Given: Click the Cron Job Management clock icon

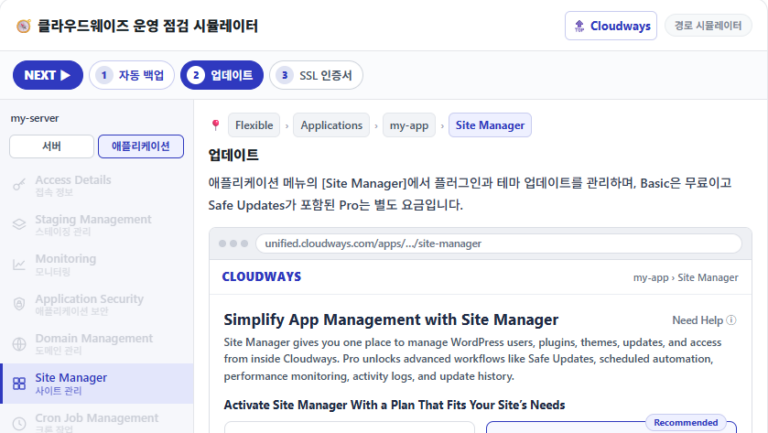Looking at the screenshot, I should (x=19, y=423).
